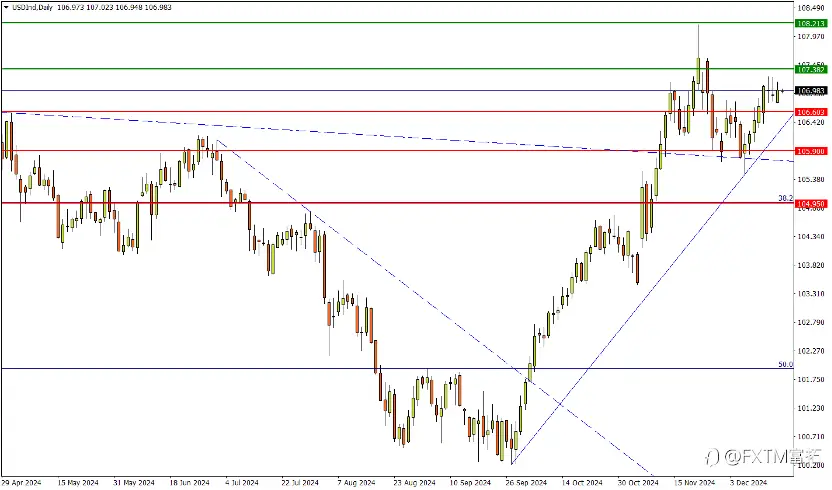Click the 15 May 2024 date label
Screen dimensions: 832x490
click(77, 483)
